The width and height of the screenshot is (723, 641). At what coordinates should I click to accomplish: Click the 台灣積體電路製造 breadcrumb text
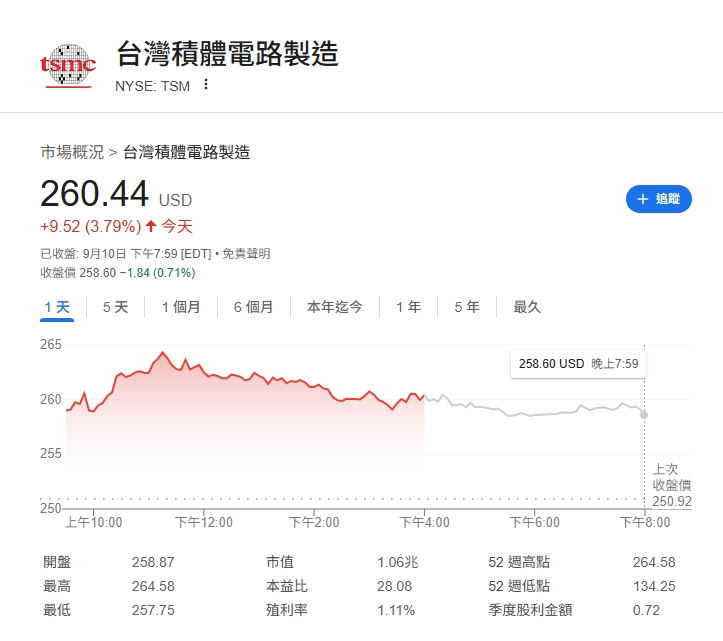(x=186, y=153)
